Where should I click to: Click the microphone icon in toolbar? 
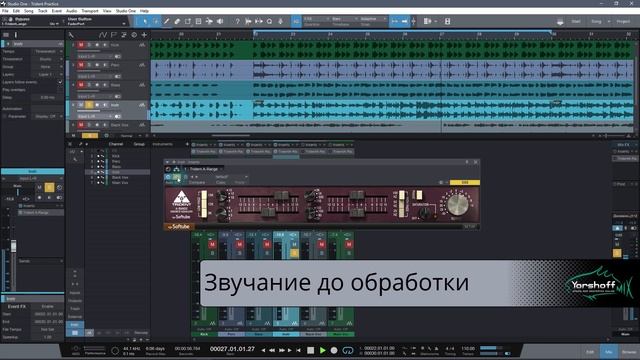coord(280,21)
